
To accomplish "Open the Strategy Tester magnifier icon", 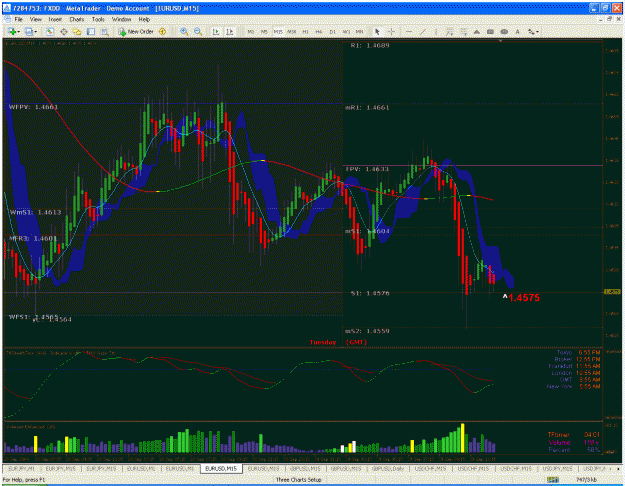I will point(104,31).
